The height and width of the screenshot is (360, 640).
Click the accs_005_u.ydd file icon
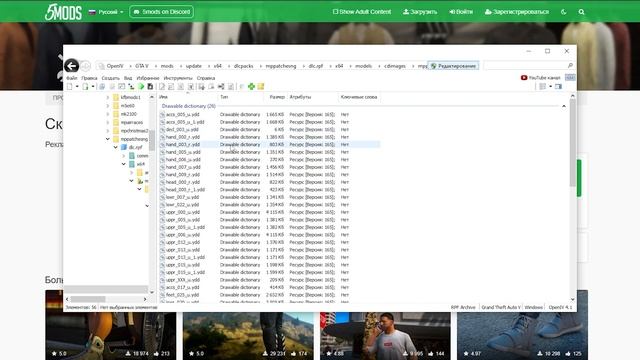pyautogui.click(x=162, y=115)
